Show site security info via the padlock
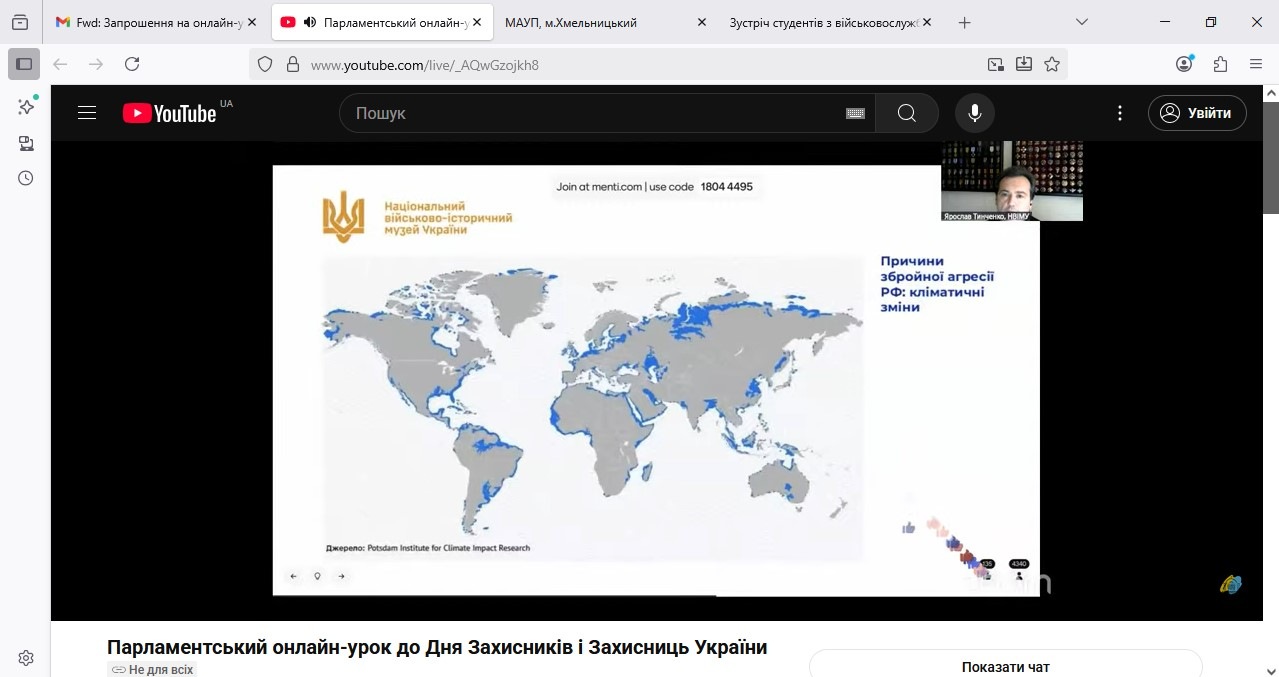This screenshot has height=677, width=1279. point(293,64)
